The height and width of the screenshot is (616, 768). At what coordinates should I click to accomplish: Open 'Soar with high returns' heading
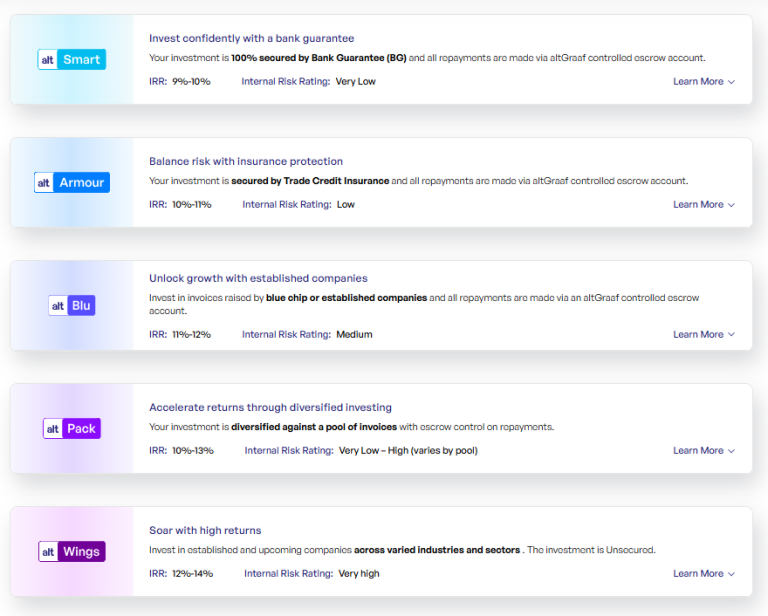coord(205,530)
